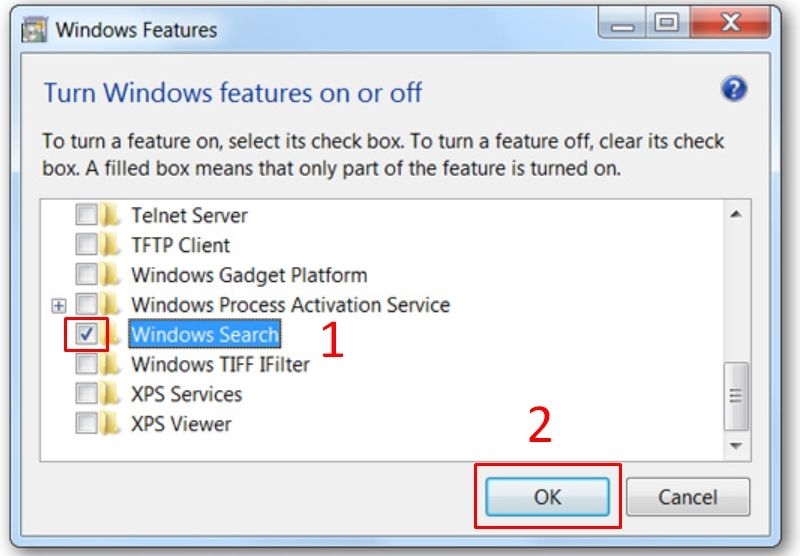Select the Windows TIFF IFilter item

click(220, 364)
